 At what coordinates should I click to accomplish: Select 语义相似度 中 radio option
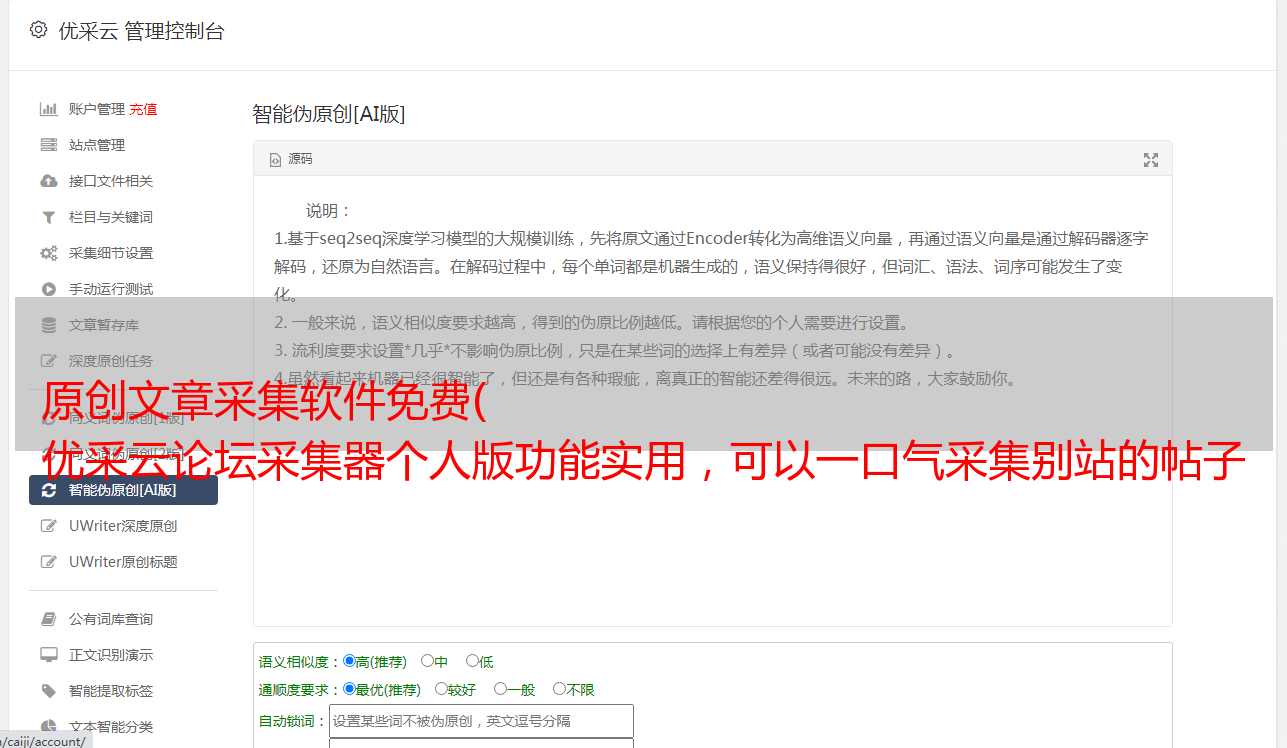pyautogui.click(x=427, y=661)
